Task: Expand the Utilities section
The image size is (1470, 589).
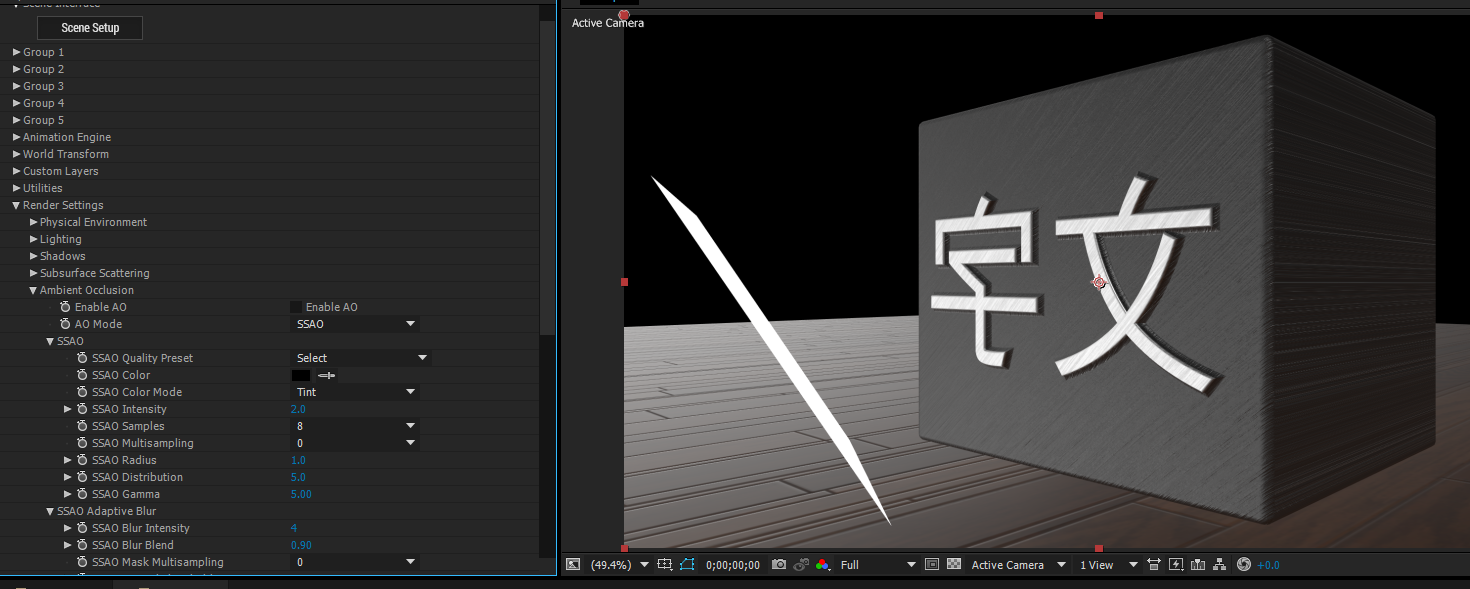Action: 16,188
